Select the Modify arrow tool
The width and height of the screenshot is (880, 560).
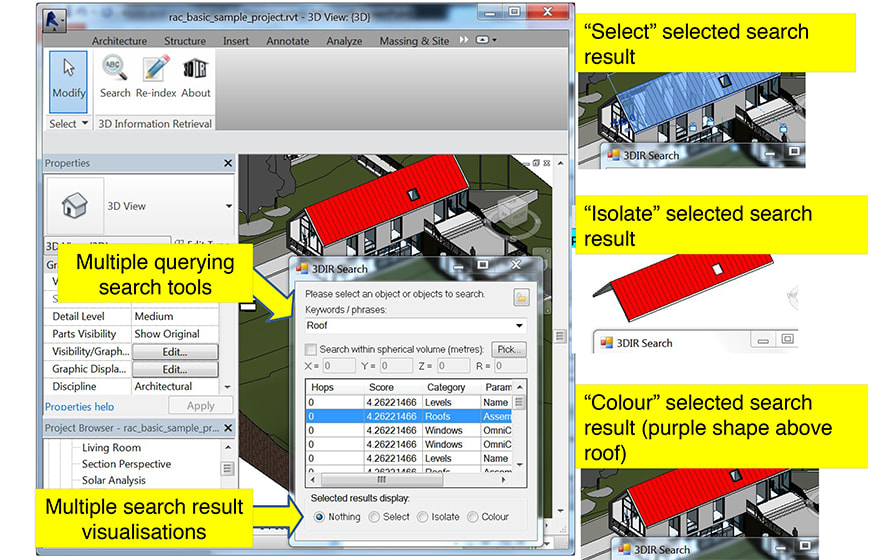pyautogui.click(x=68, y=80)
